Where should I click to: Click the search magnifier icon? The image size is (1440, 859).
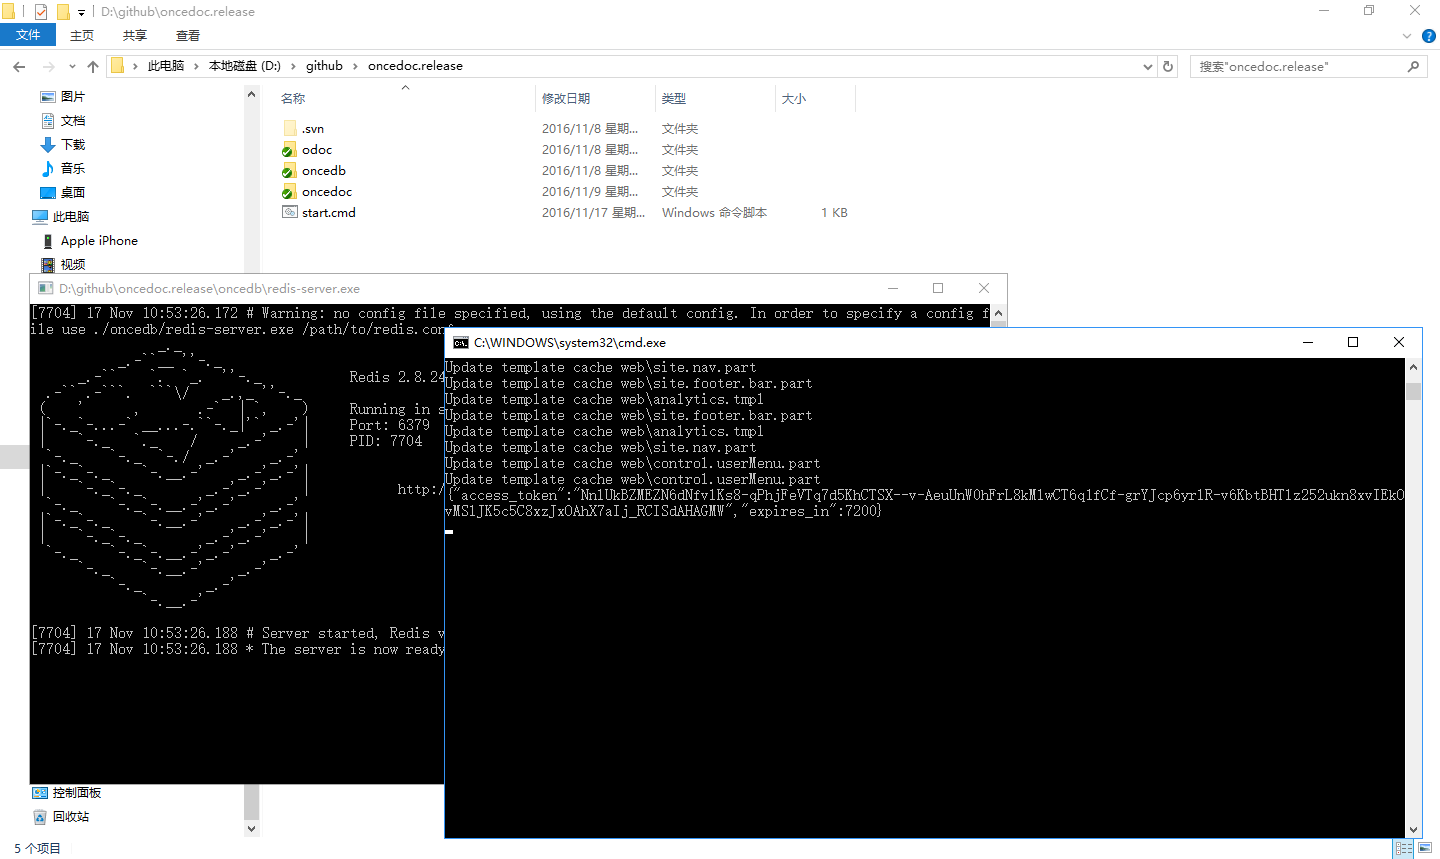click(x=1413, y=66)
